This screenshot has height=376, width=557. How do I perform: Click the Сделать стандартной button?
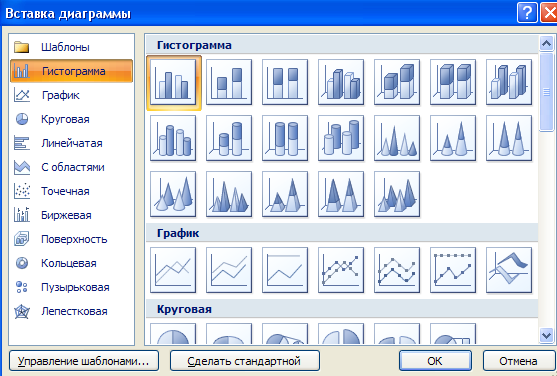tap(245, 361)
